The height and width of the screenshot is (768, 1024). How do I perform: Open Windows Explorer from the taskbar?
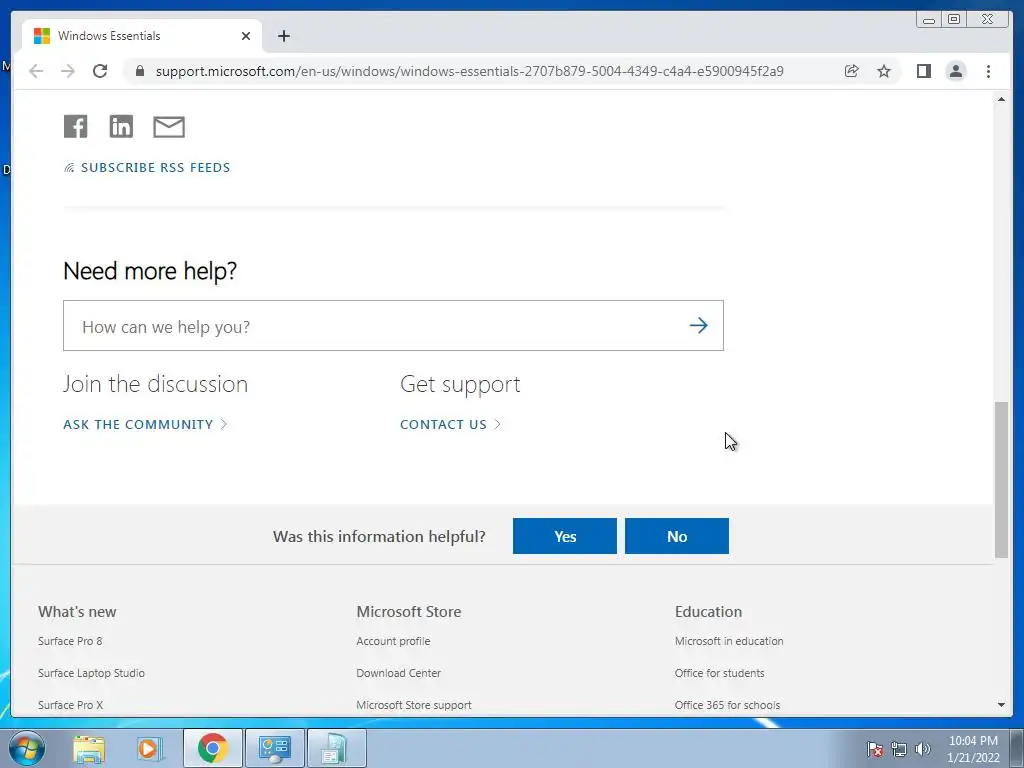click(89, 748)
